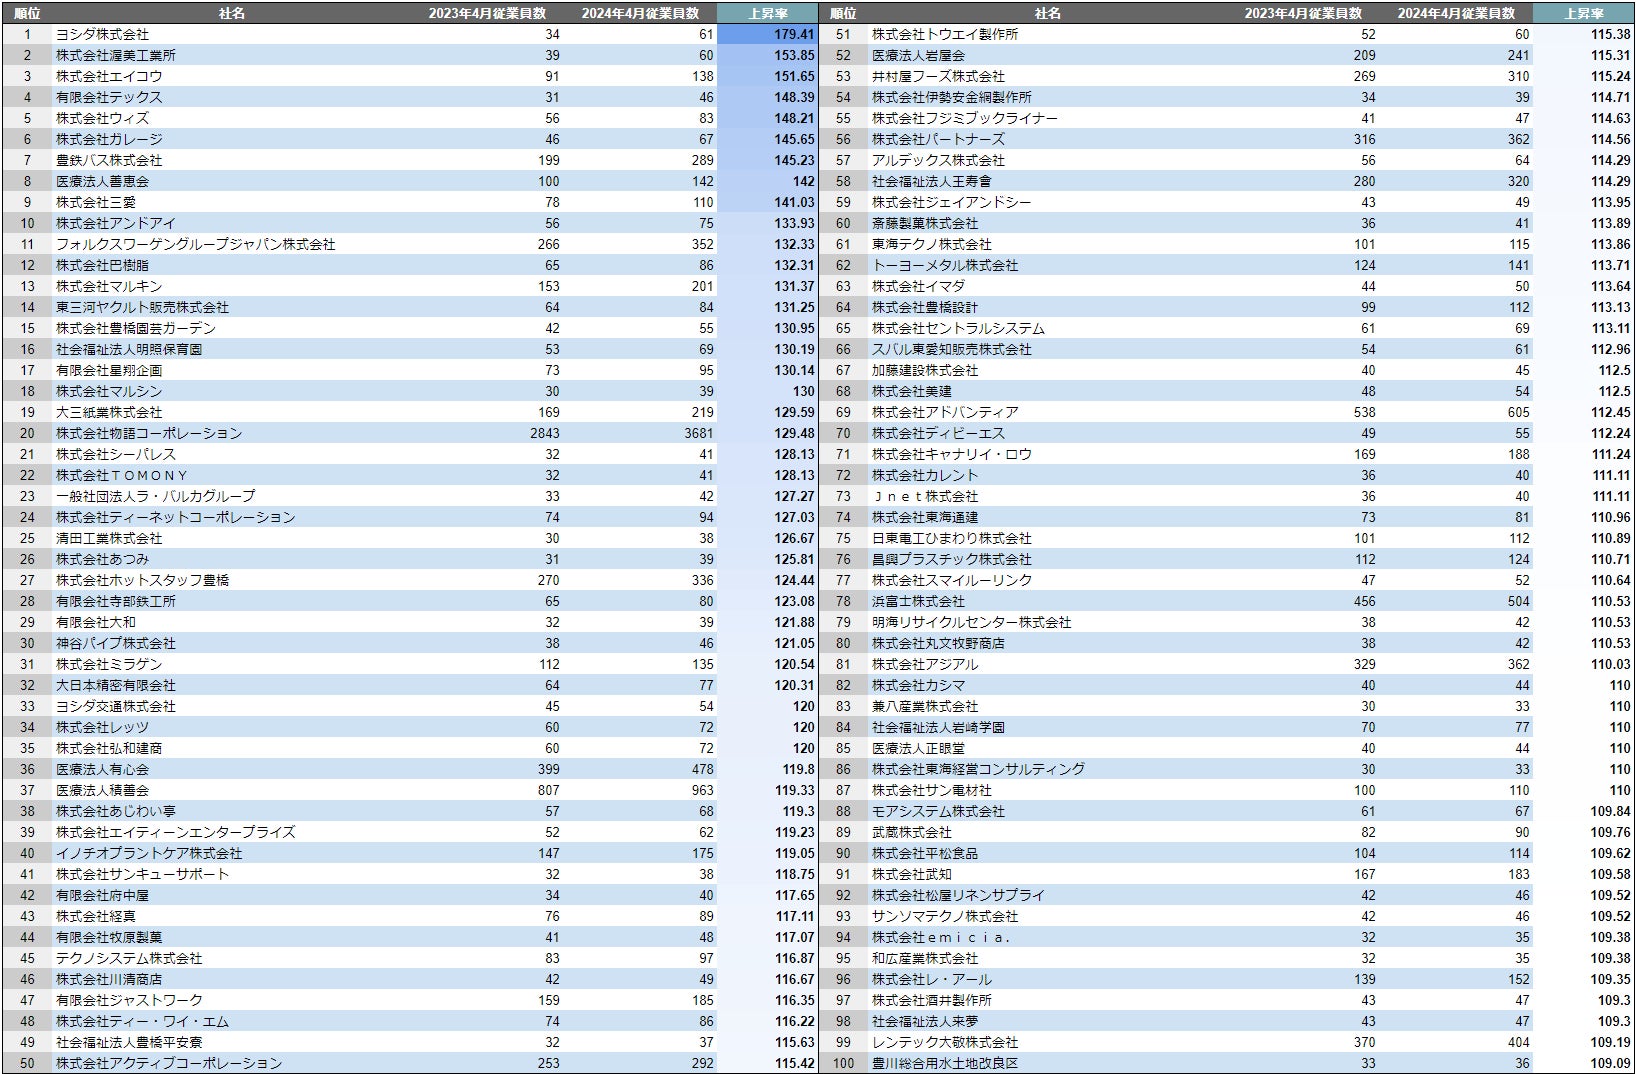Select the 株式会社マルキン cell

109,286
